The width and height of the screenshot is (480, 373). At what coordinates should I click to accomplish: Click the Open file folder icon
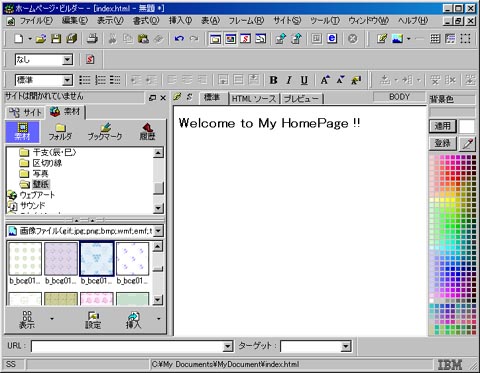click(x=41, y=39)
